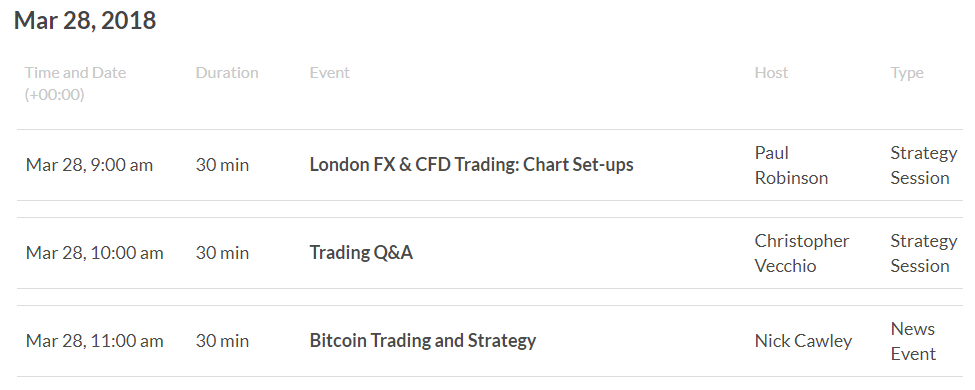Image resolution: width=975 pixels, height=390 pixels.
Task: Select host Paul Robinson
Action: tap(791, 165)
